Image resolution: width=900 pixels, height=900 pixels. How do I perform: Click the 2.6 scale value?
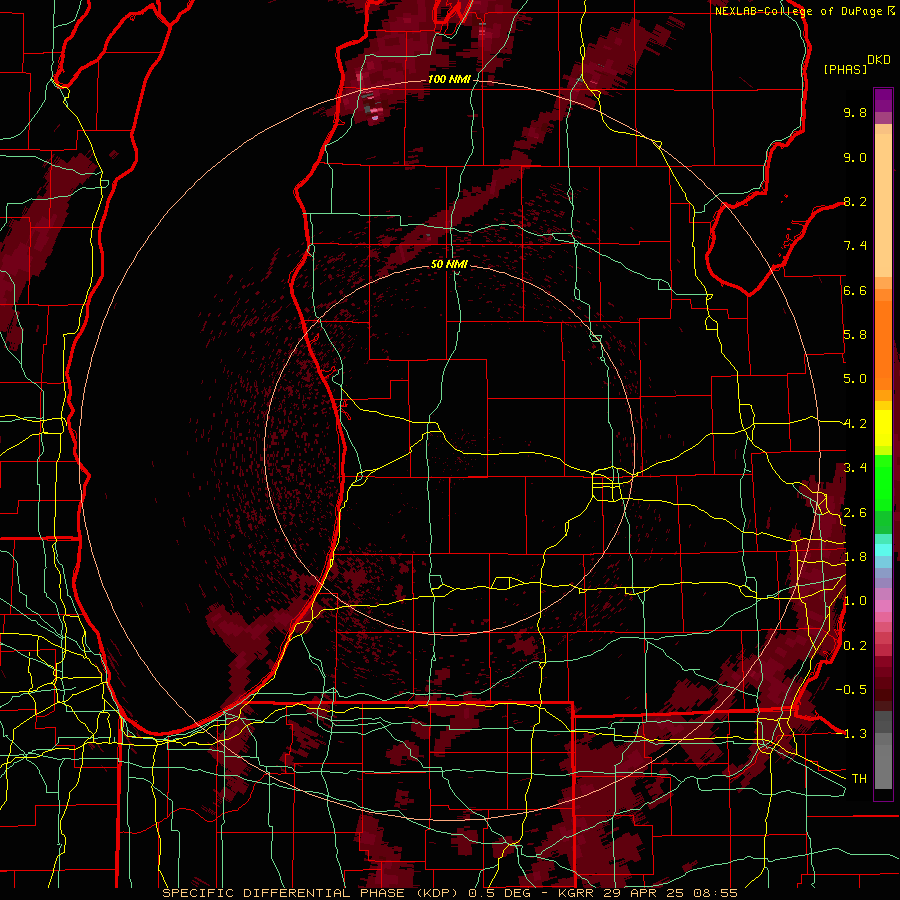click(x=855, y=512)
